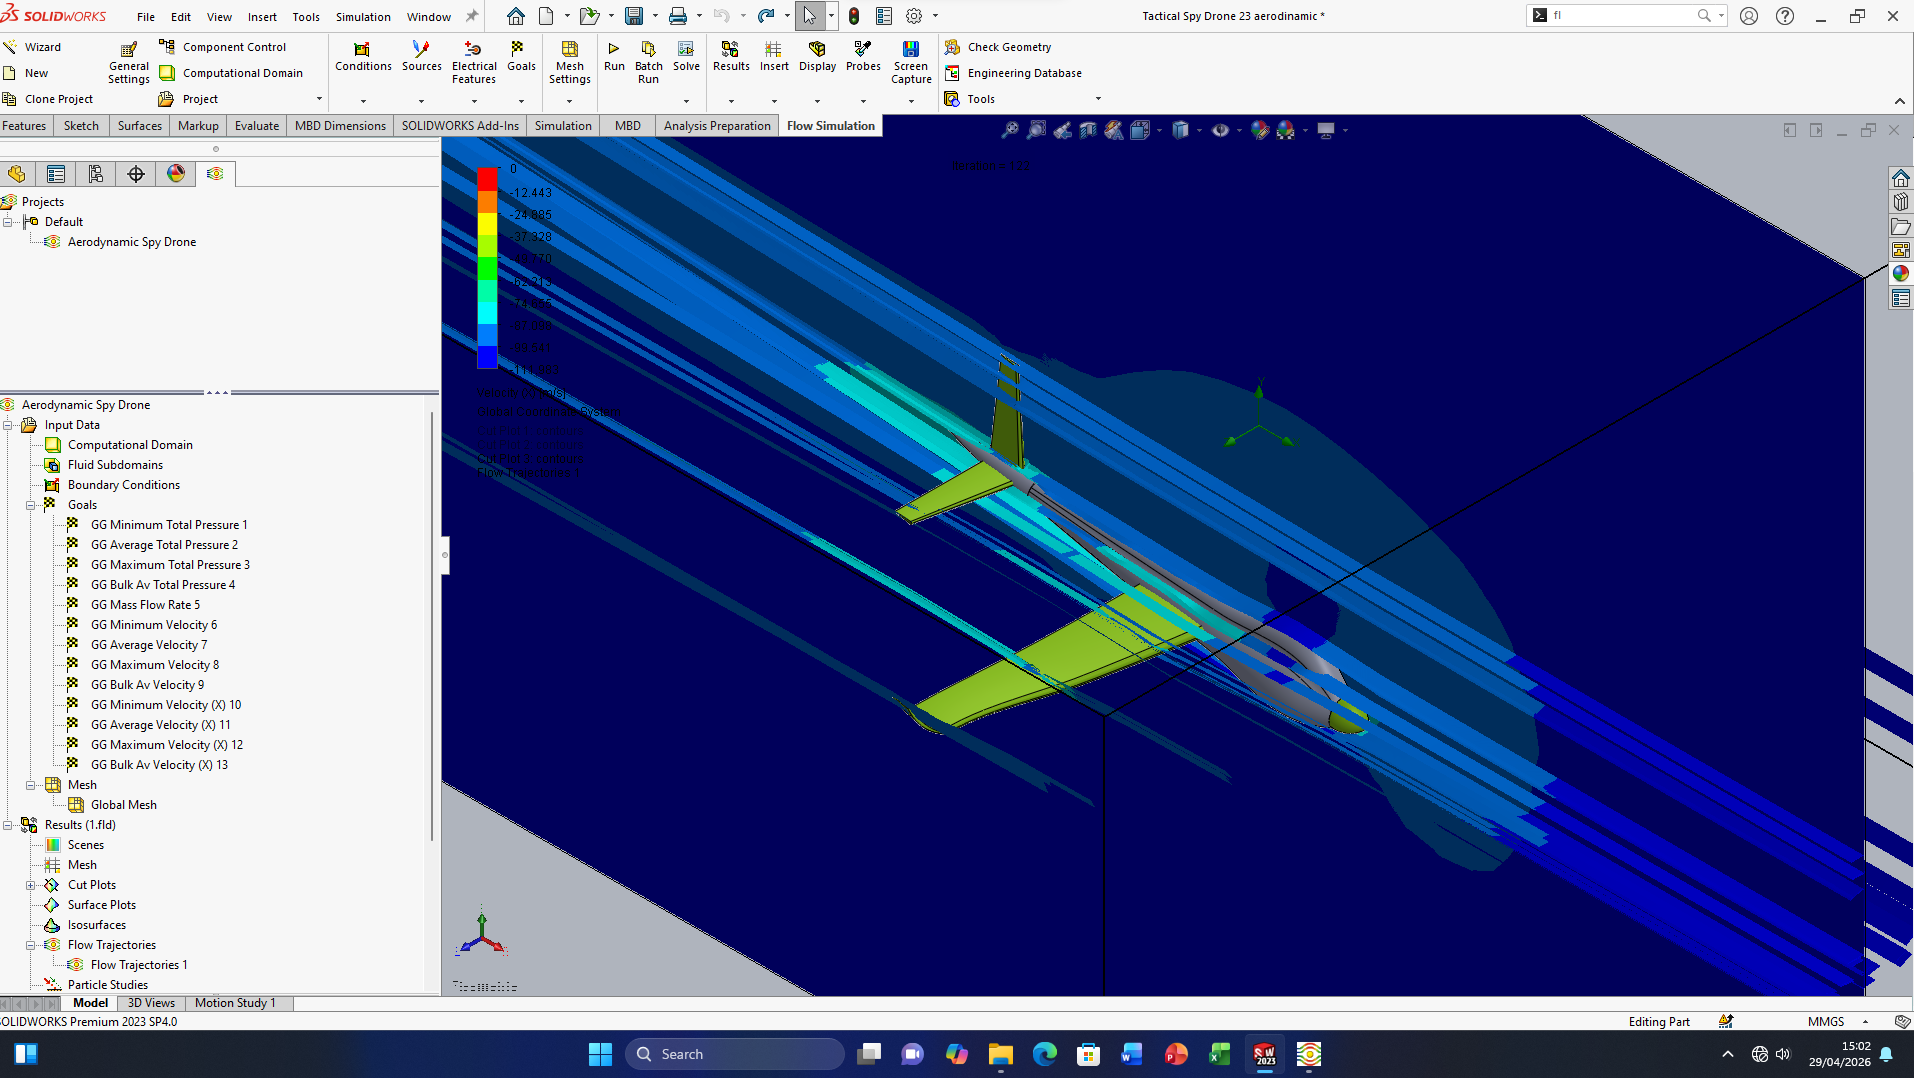
Task: Open the Motion Study 1 tab
Action: [x=235, y=1003]
